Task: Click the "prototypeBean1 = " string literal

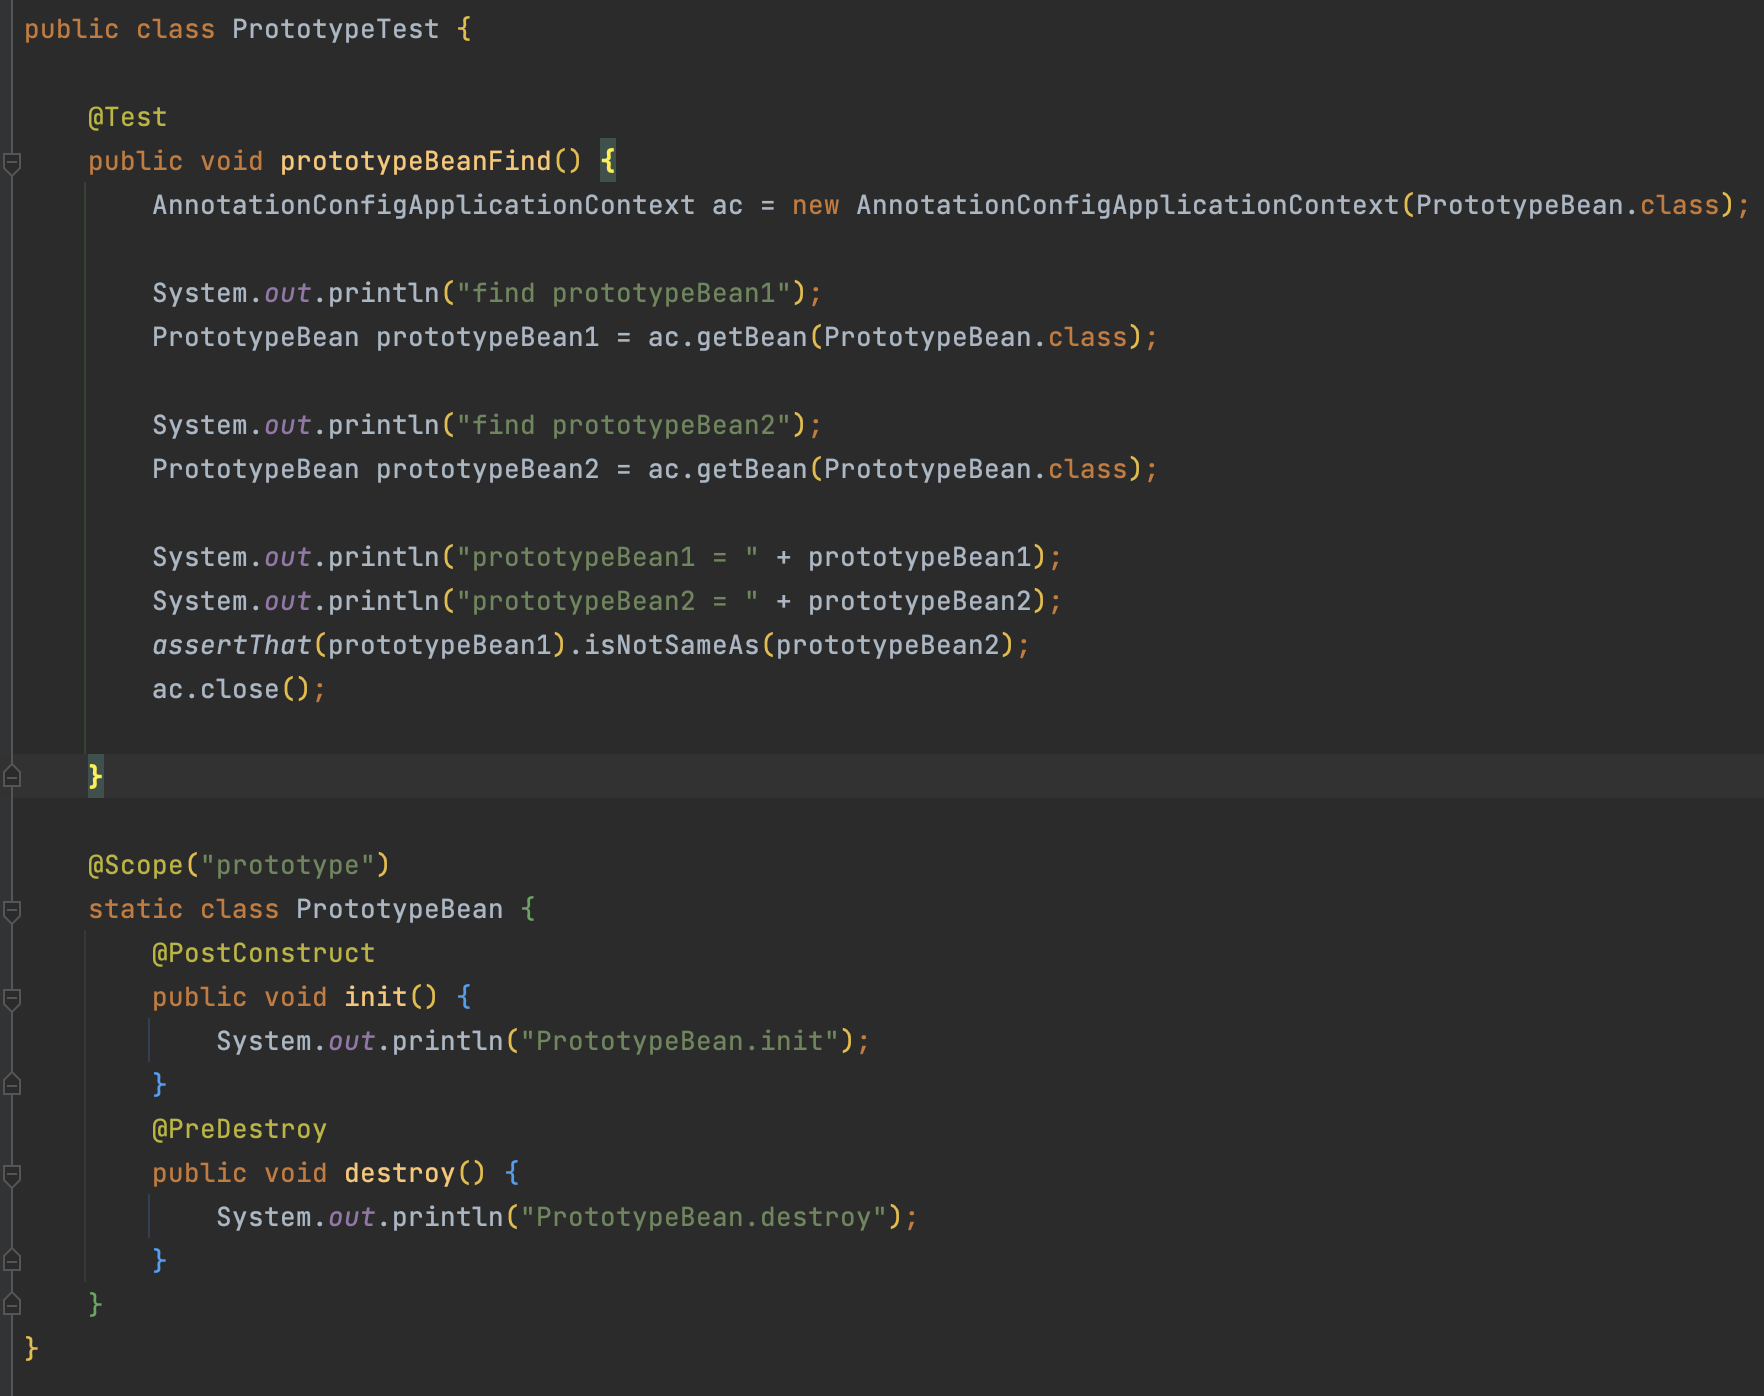Action: [607, 558]
